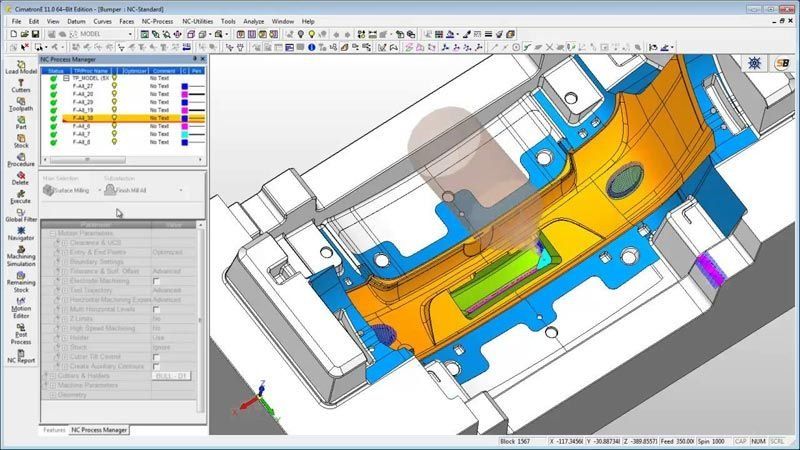Open the Cutters tool

(20, 84)
